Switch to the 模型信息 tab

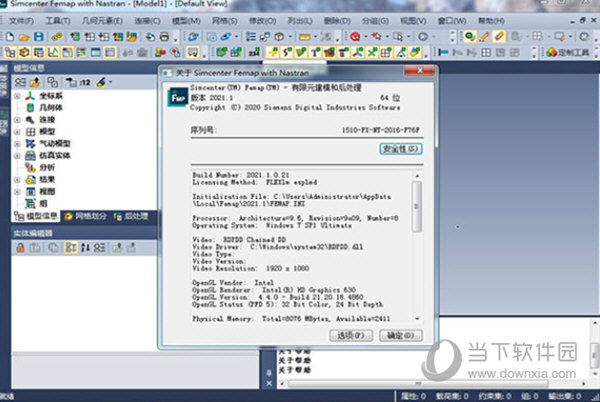pos(36,216)
